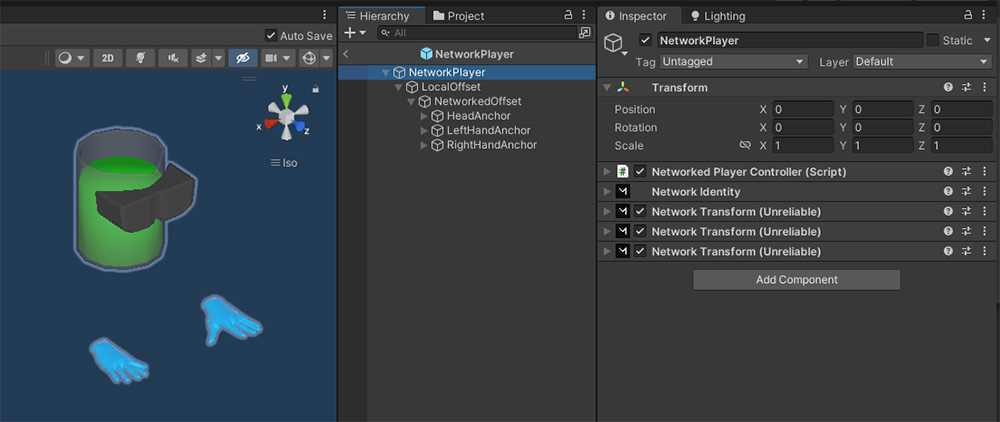
Task: Click the Position X field
Action: 803,109
